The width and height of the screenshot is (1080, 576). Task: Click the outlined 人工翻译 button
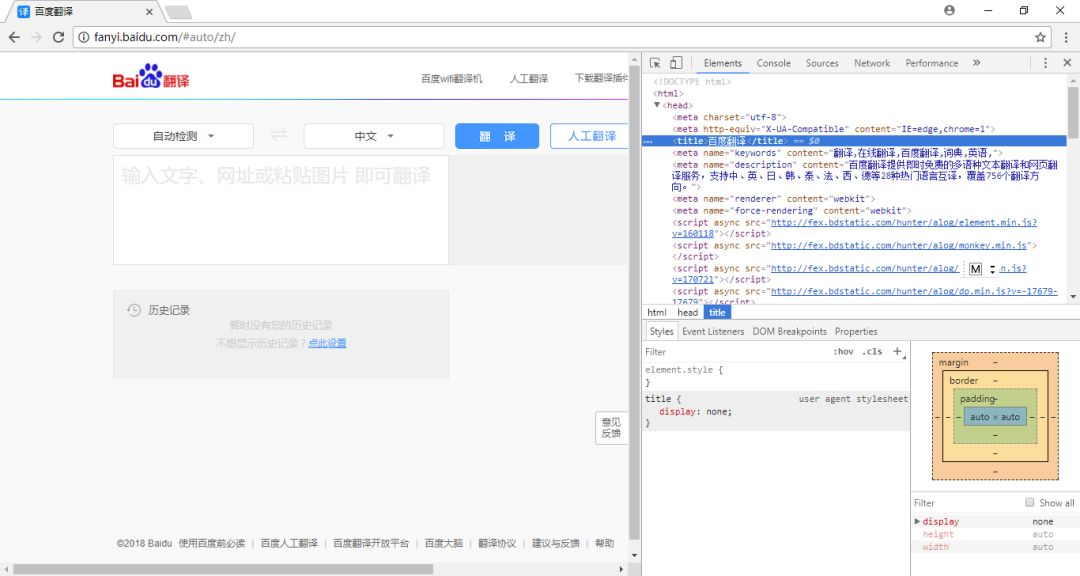point(590,136)
